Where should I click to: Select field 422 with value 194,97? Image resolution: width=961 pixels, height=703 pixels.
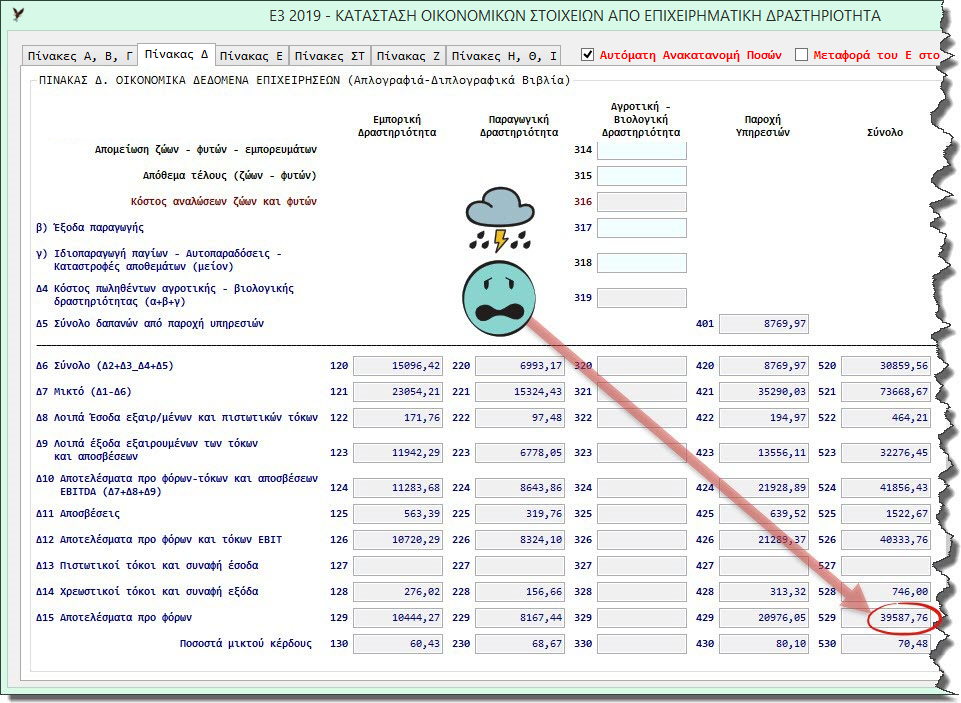pyautogui.click(x=764, y=418)
